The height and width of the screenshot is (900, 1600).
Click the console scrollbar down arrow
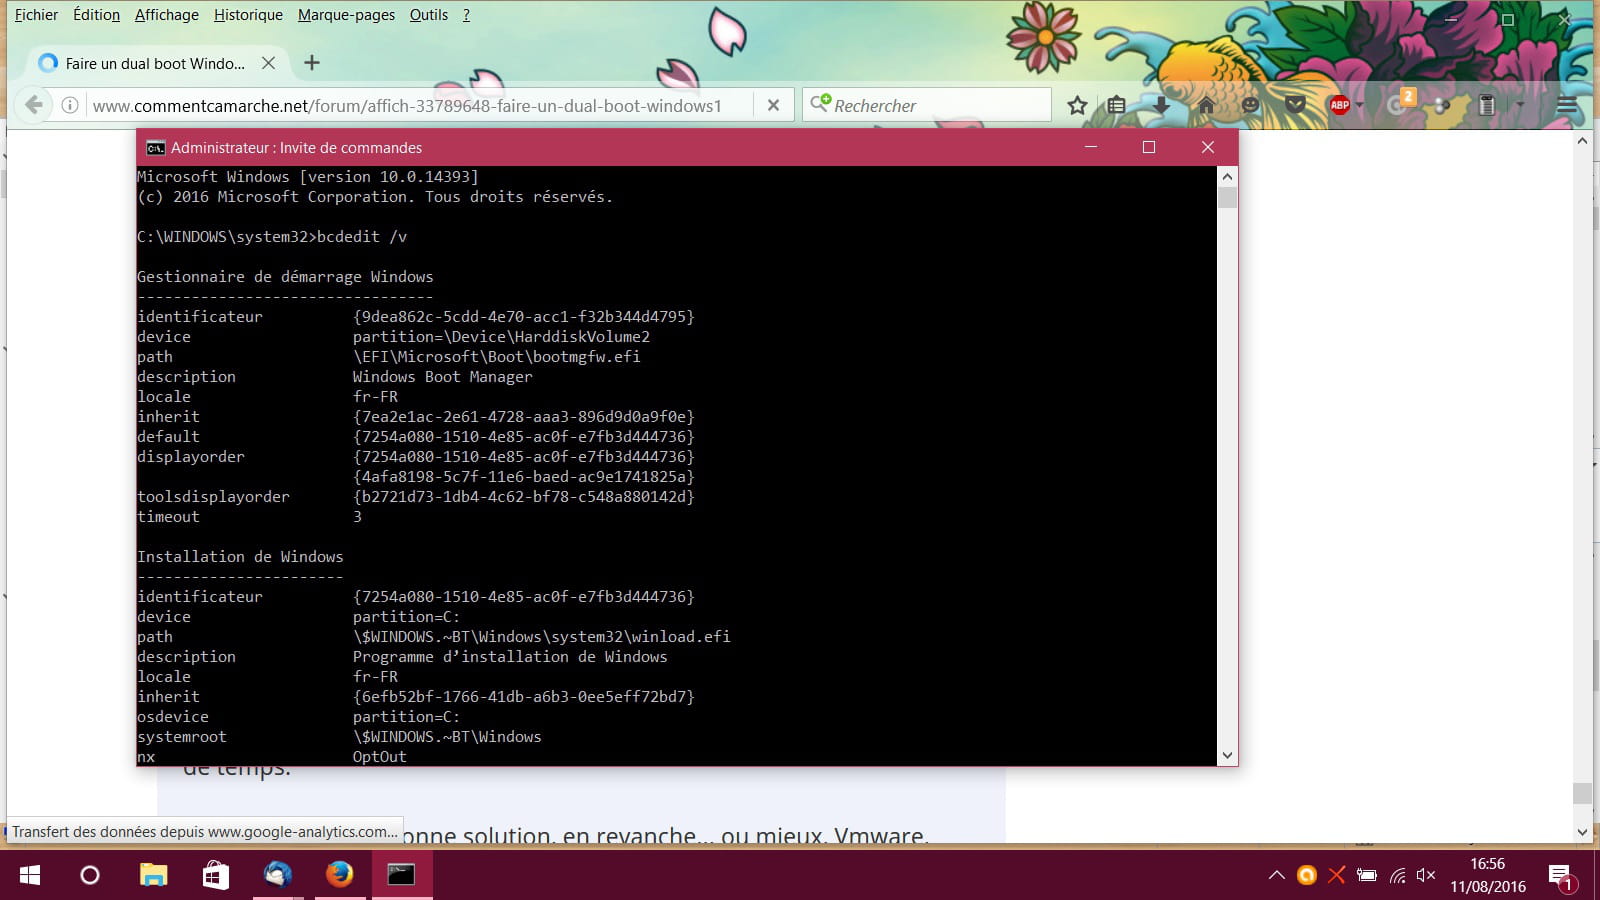click(x=1227, y=756)
